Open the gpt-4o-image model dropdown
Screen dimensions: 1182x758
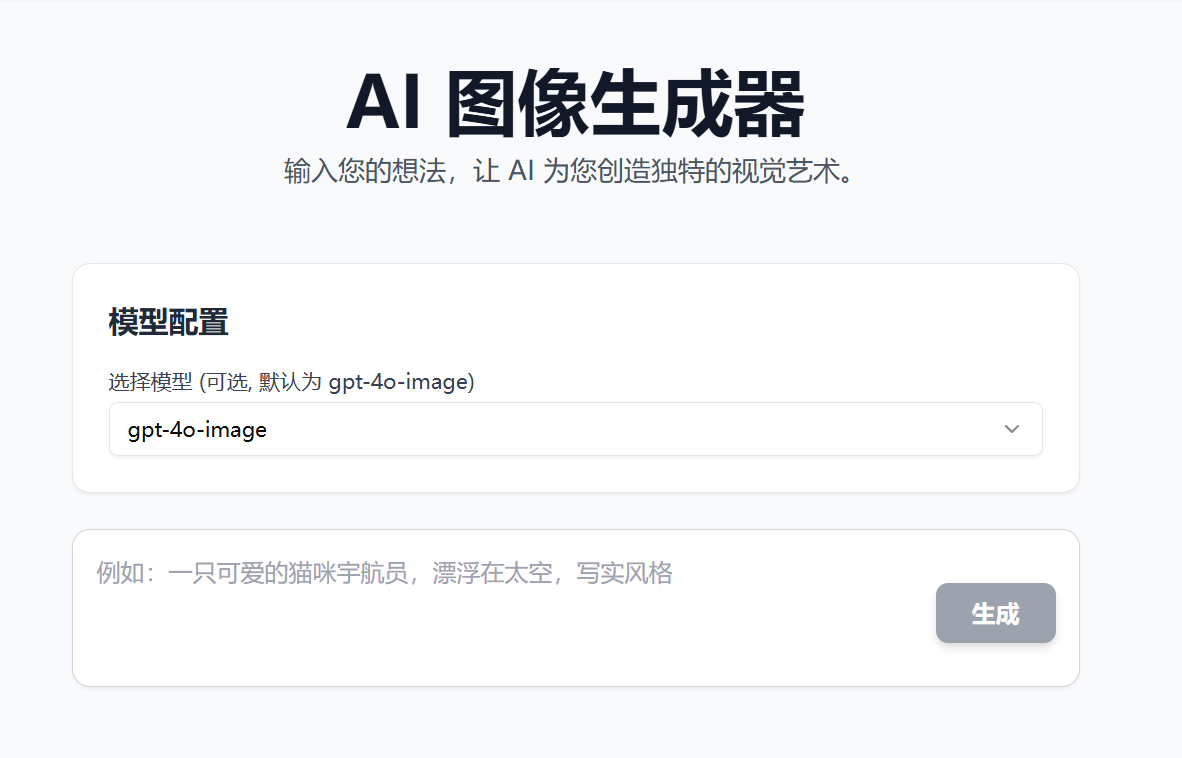pos(575,429)
